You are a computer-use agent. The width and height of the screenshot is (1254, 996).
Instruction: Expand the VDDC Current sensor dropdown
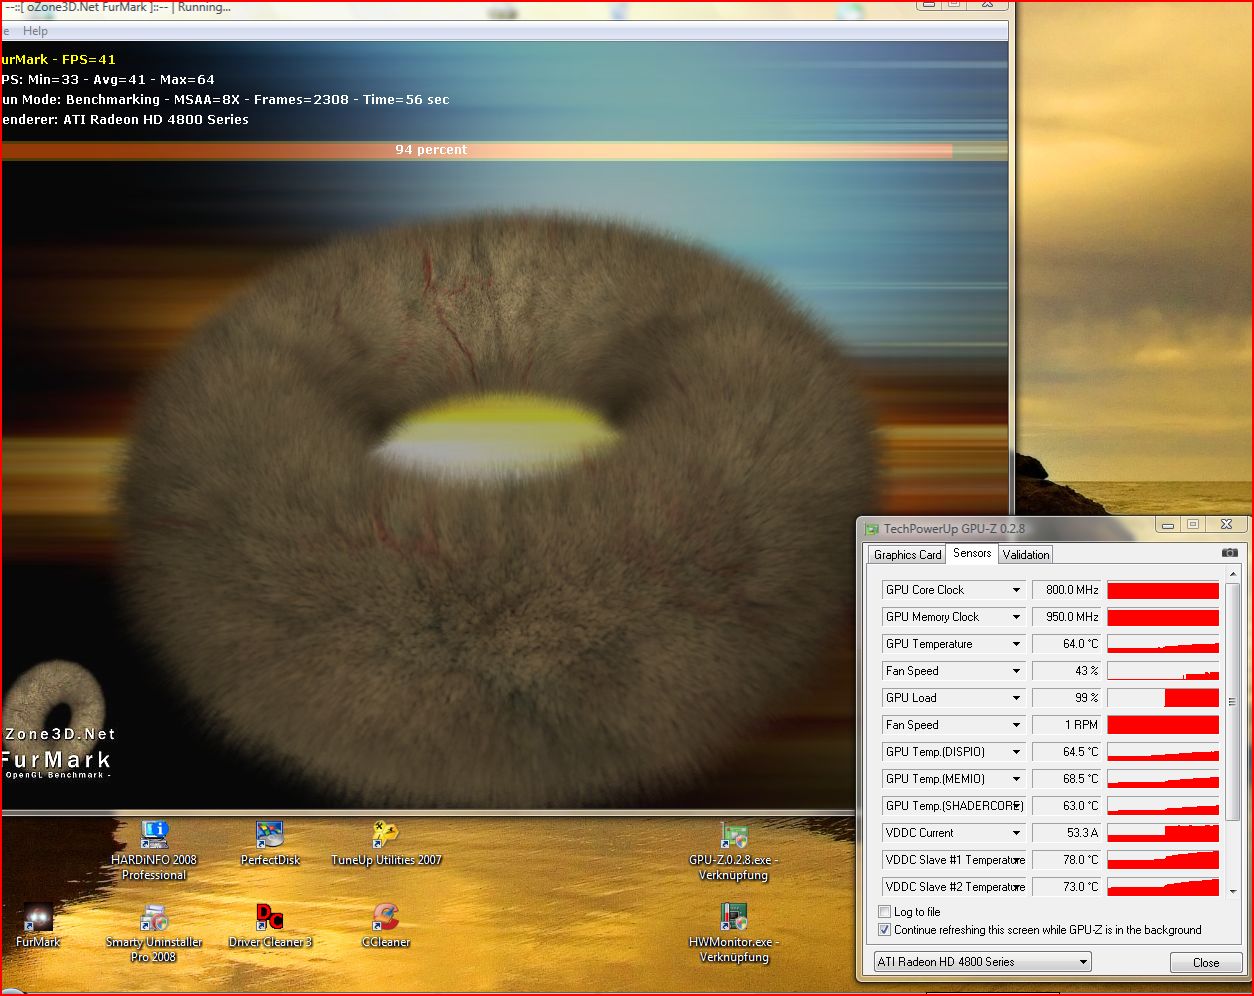(1016, 833)
